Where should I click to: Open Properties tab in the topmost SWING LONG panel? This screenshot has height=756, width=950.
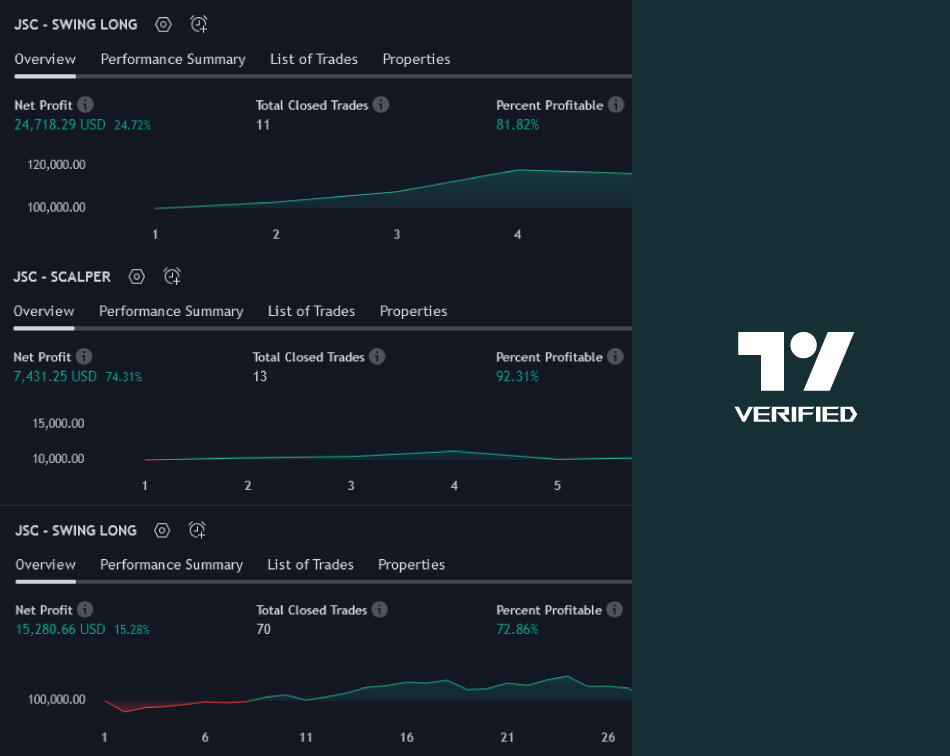click(x=416, y=59)
